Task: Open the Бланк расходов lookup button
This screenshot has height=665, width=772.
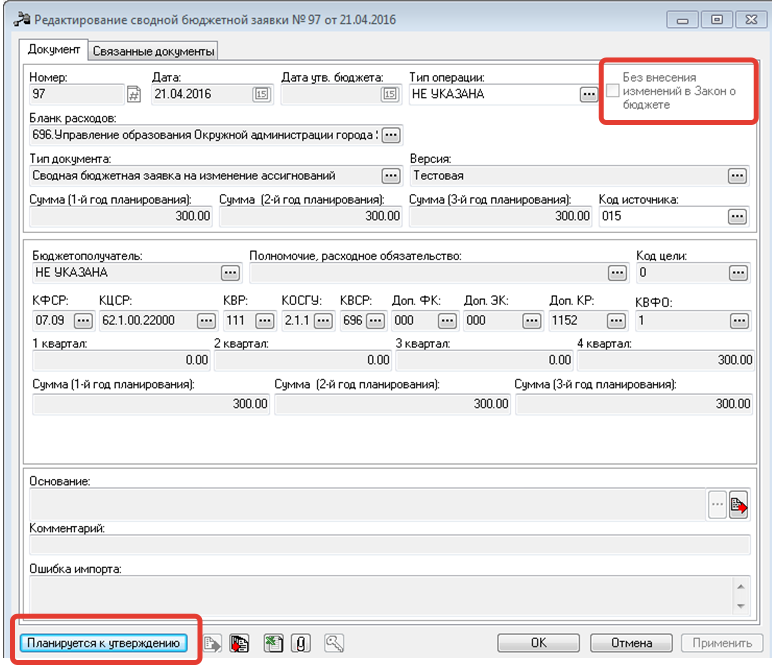Action: [x=391, y=135]
